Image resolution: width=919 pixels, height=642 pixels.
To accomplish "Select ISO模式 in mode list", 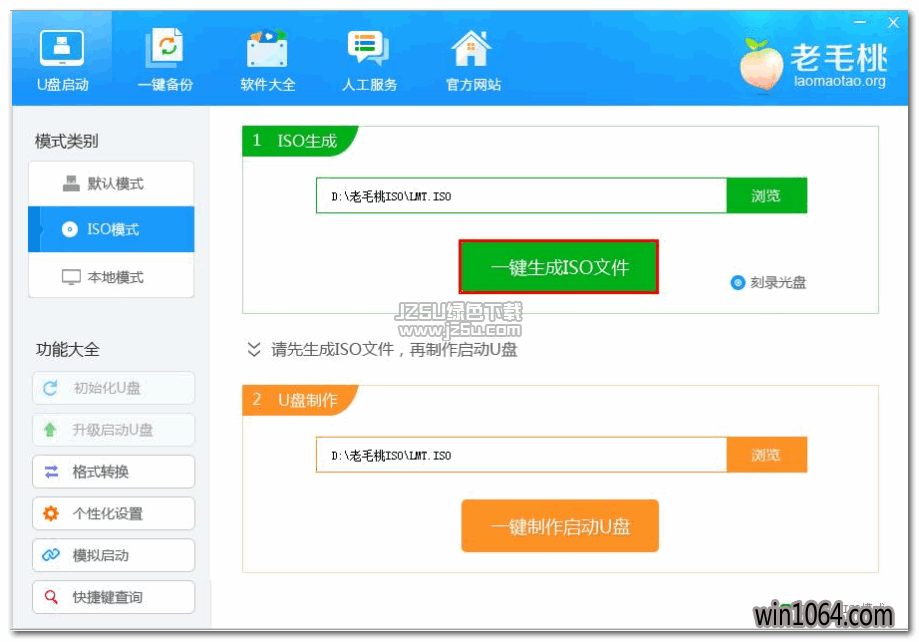I will click(111, 229).
